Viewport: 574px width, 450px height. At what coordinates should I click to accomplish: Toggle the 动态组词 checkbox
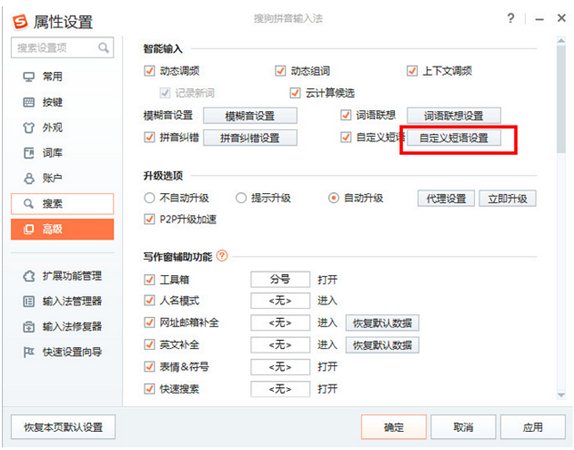click(x=280, y=70)
